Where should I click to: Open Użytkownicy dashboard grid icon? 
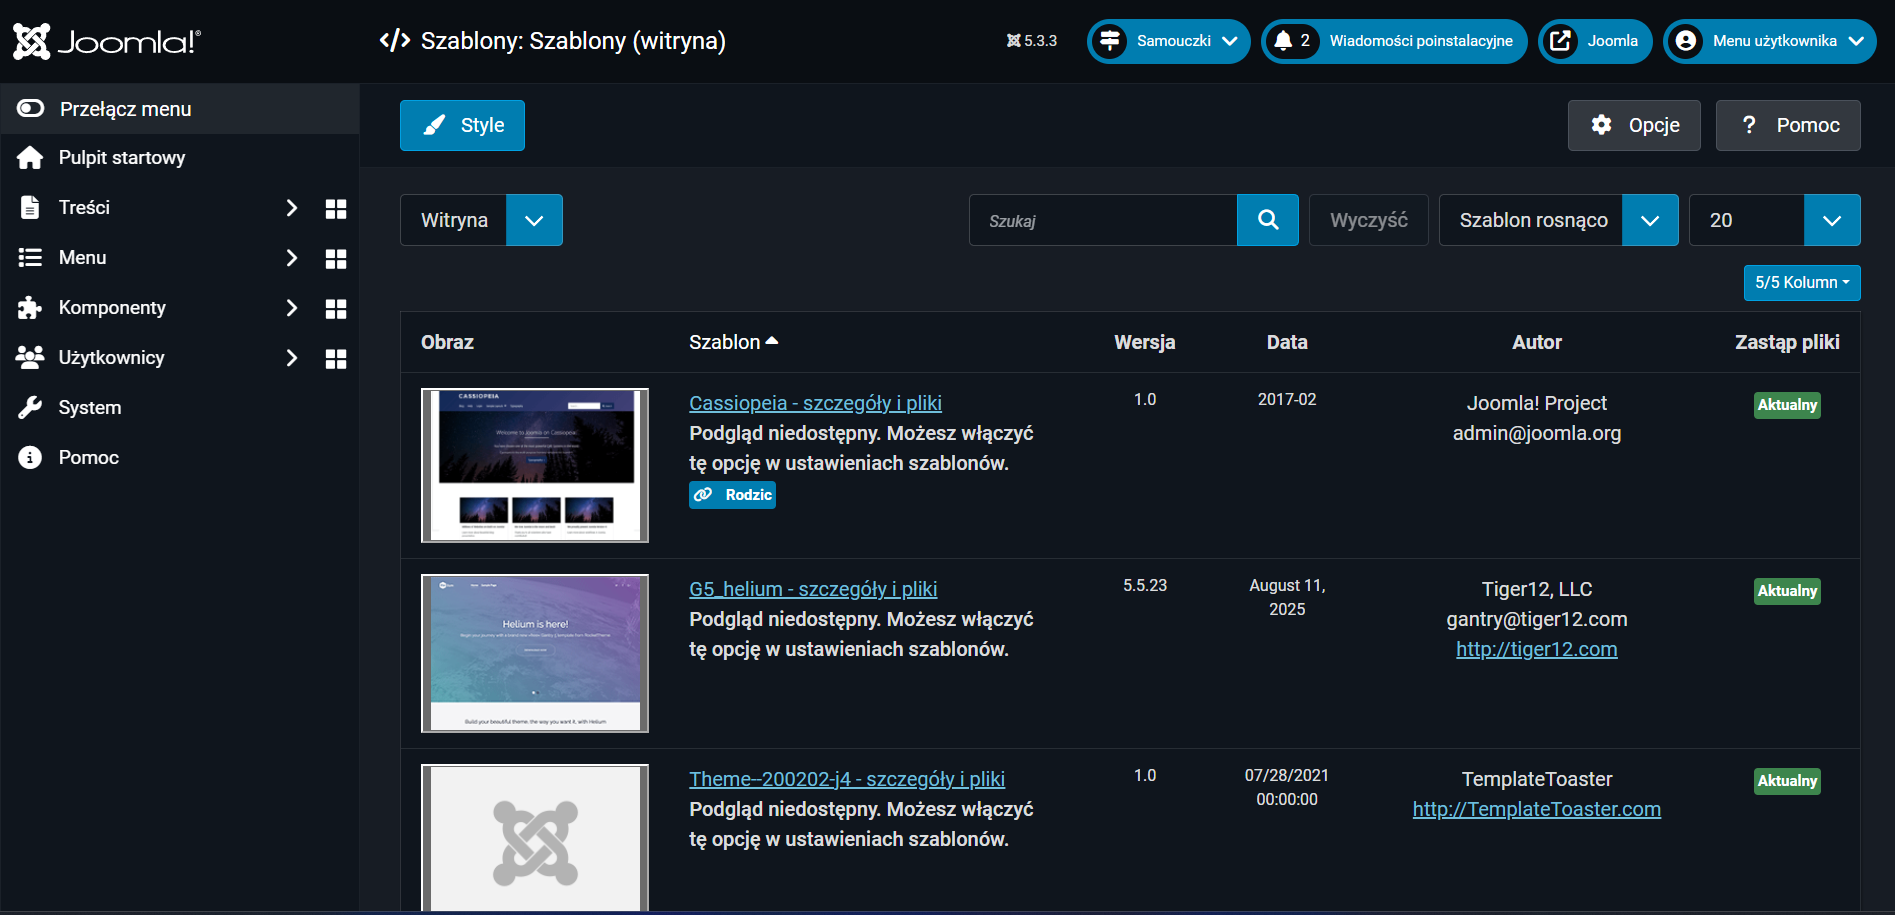336,358
